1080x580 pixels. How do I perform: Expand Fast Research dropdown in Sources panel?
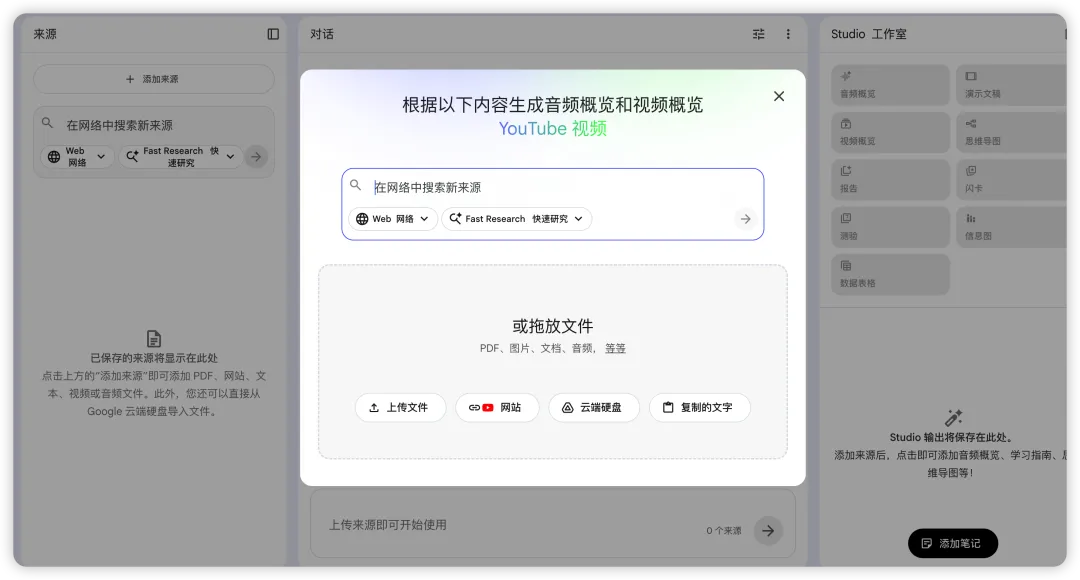pos(181,157)
